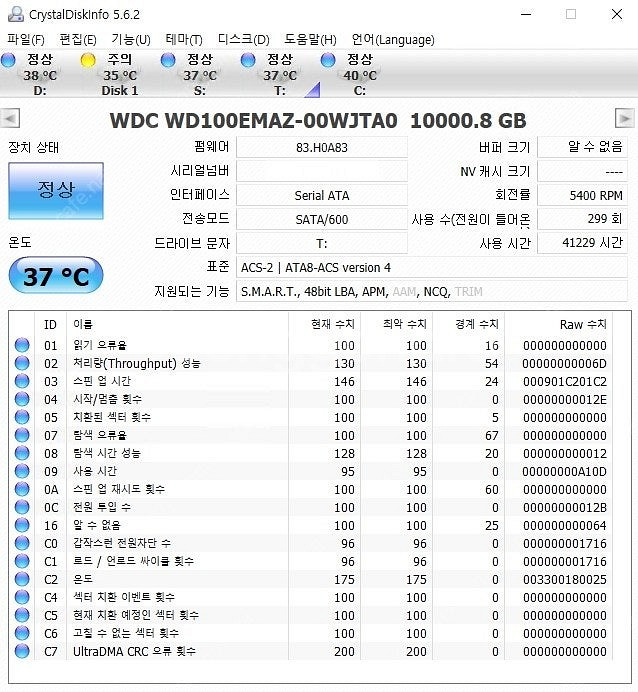Viewport: 638px width, 692px height.
Task: Select raw value 00000000006D
Action: 565,363
